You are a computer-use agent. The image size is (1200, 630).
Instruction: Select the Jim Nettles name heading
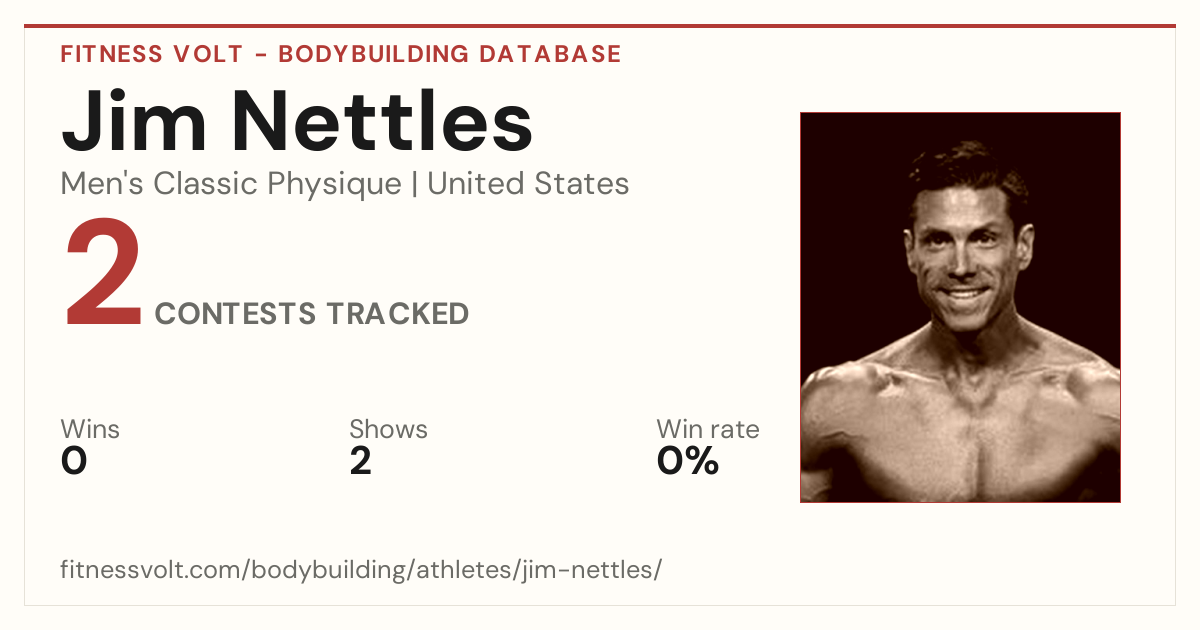[x=297, y=120]
